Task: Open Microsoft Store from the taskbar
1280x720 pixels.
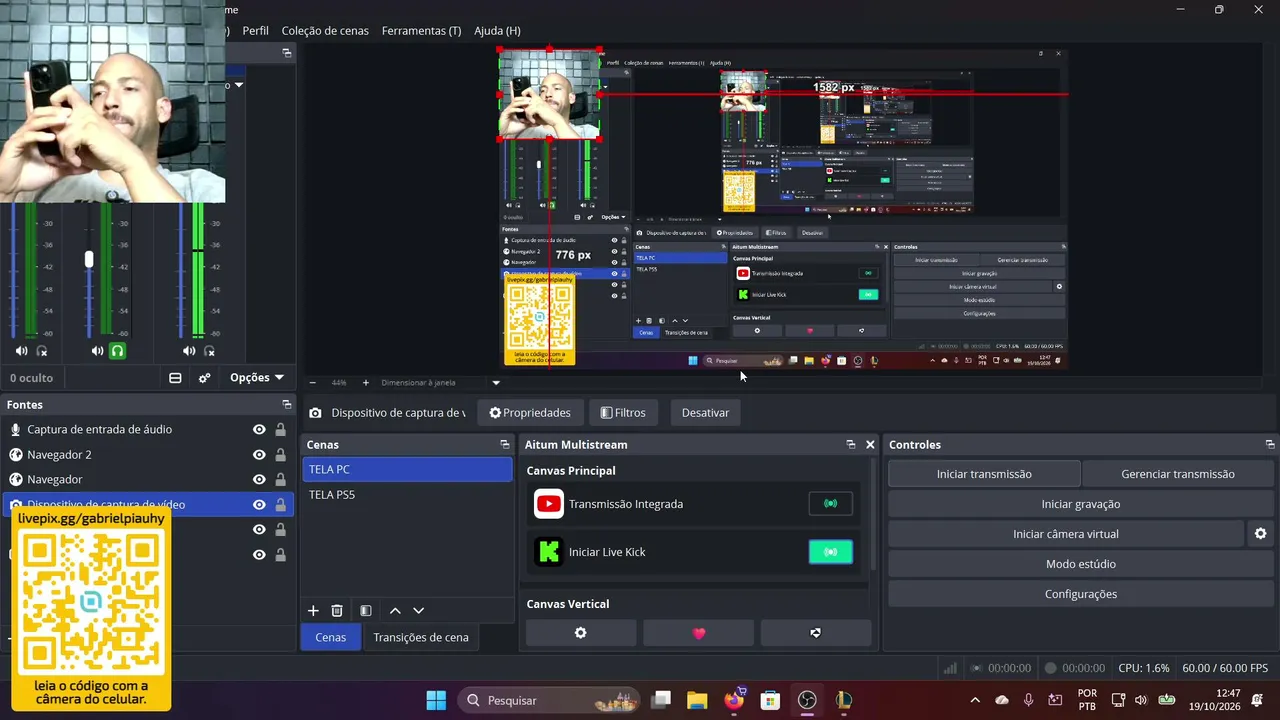Action: (770, 700)
